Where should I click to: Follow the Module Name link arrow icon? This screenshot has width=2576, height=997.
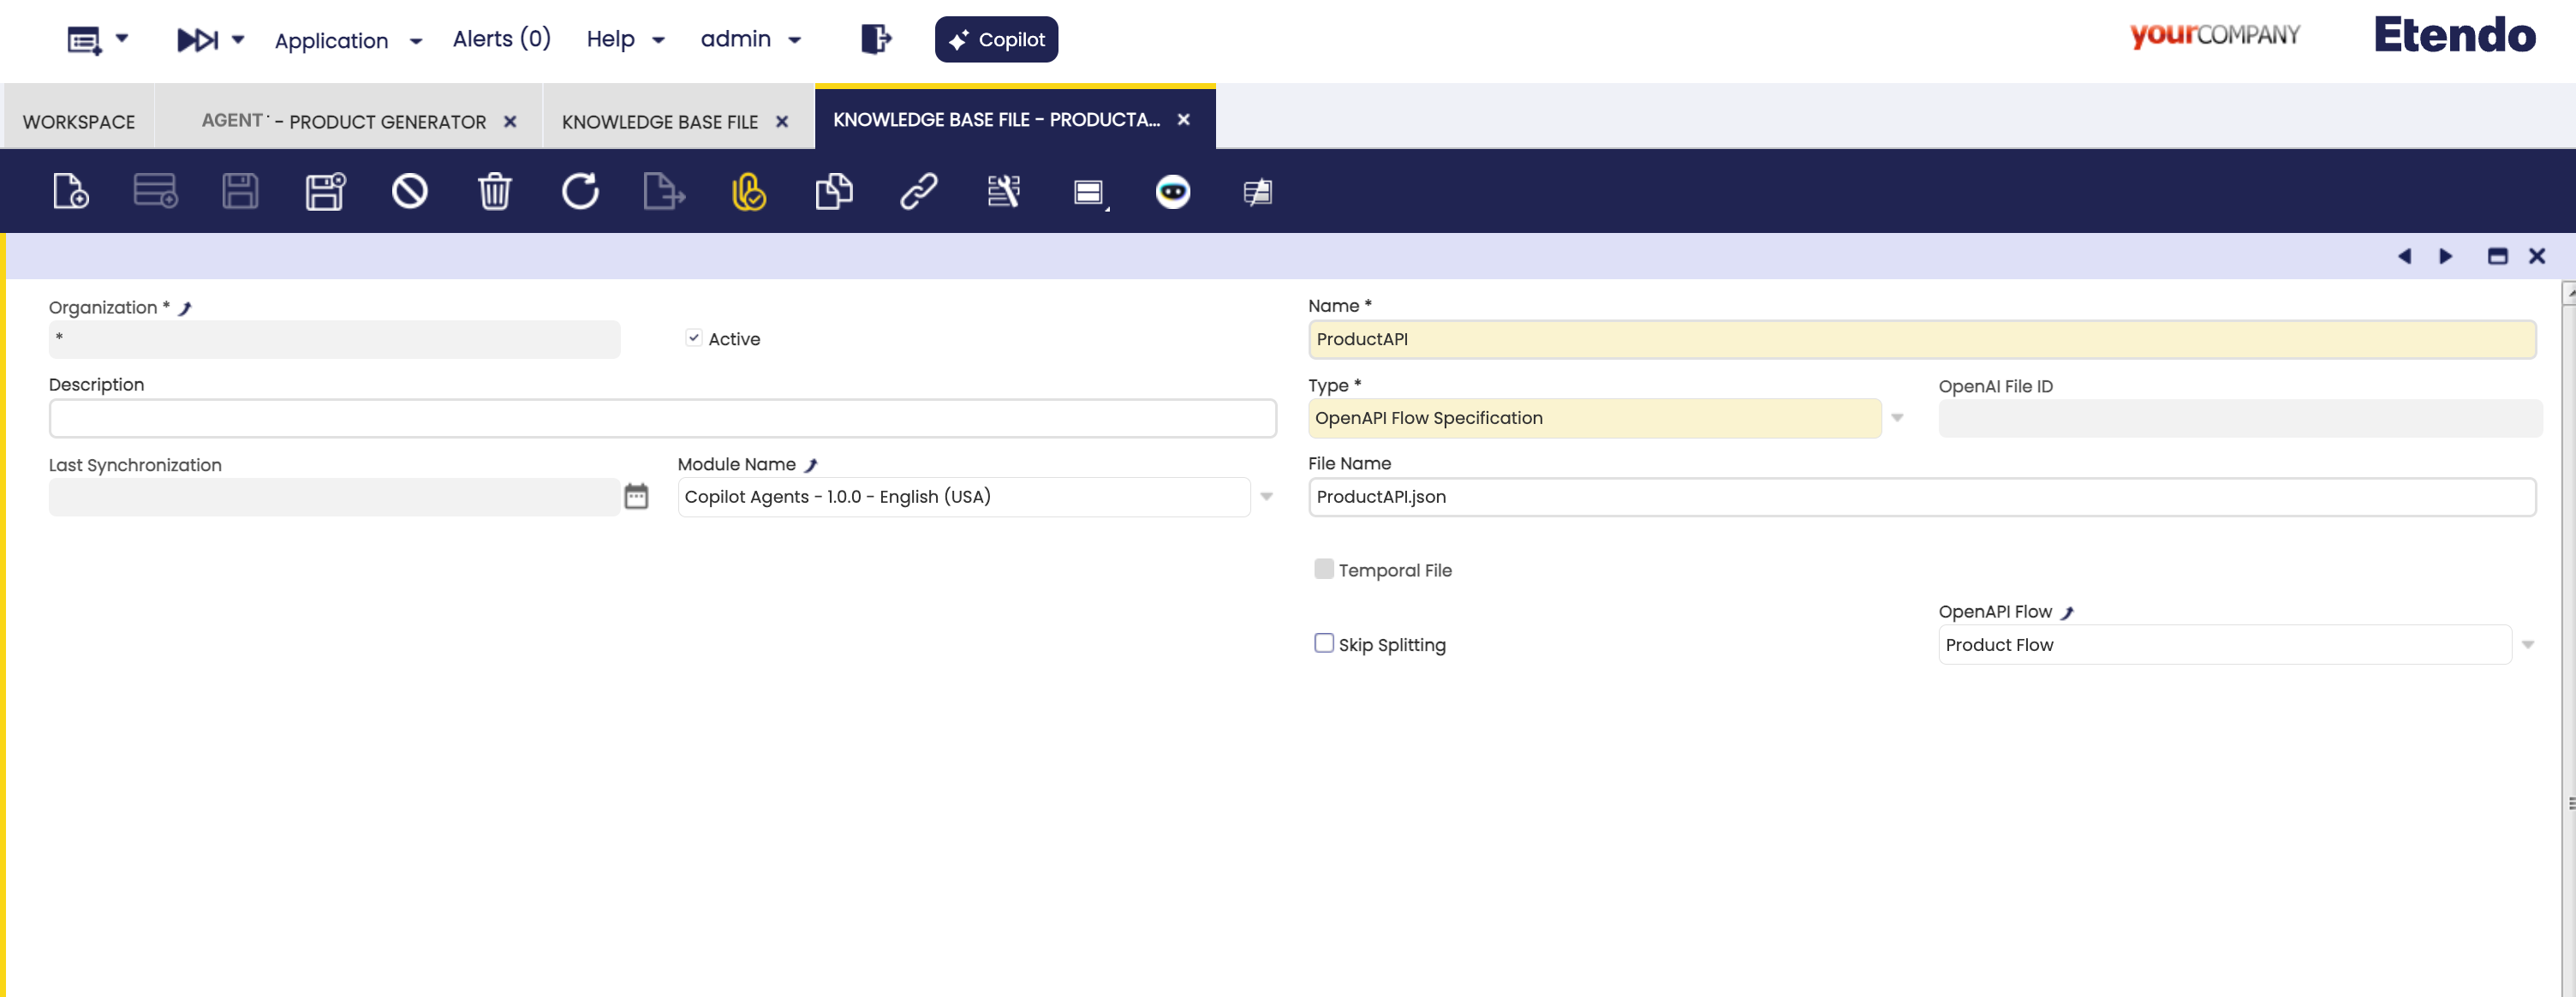812,465
